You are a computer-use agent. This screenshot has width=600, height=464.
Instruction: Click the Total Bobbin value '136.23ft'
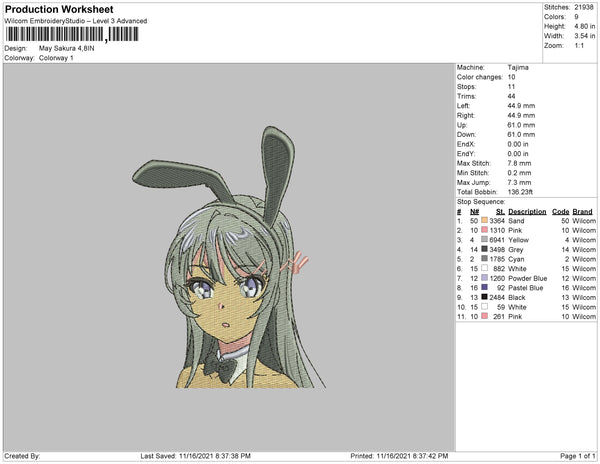(x=520, y=192)
